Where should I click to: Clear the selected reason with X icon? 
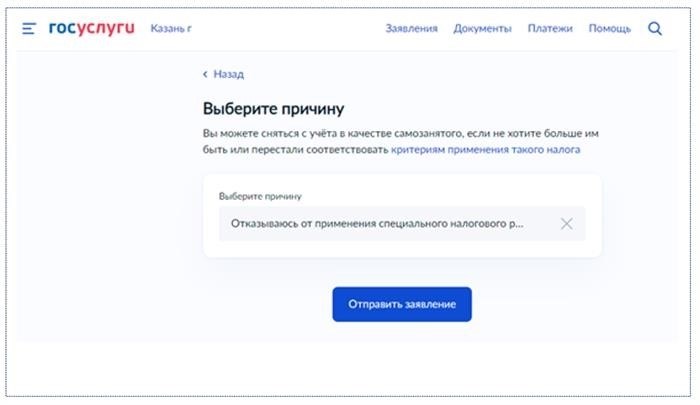(x=567, y=224)
